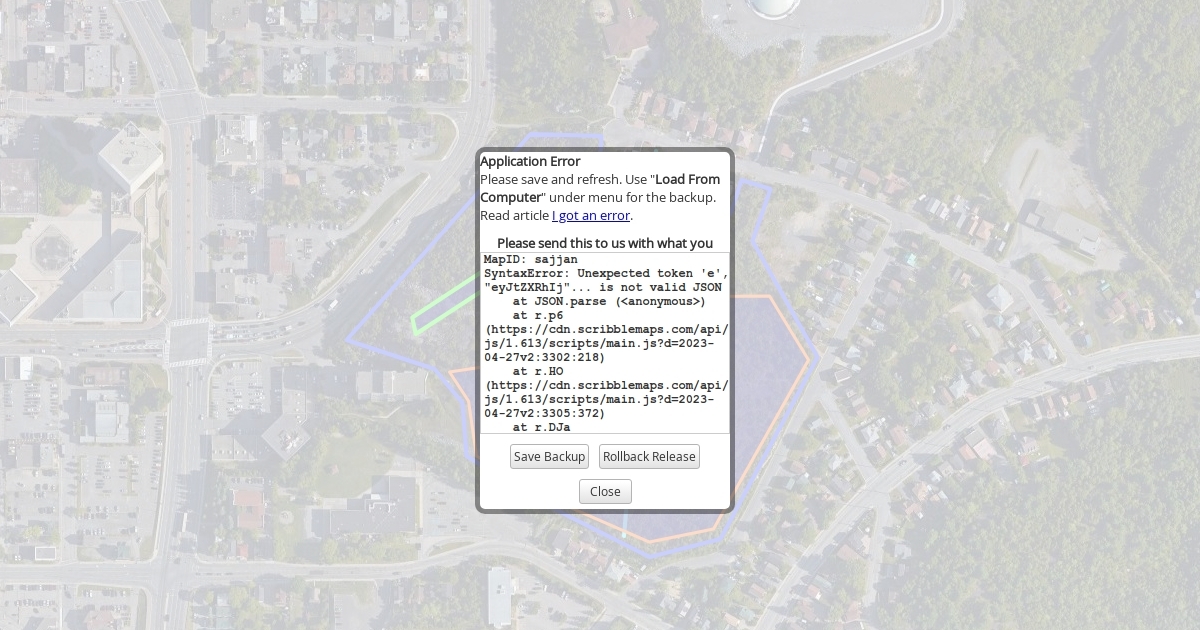Click the 'at JSON.parse (<anonymous>)' stack line
The height and width of the screenshot is (630, 1200).
pos(609,301)
